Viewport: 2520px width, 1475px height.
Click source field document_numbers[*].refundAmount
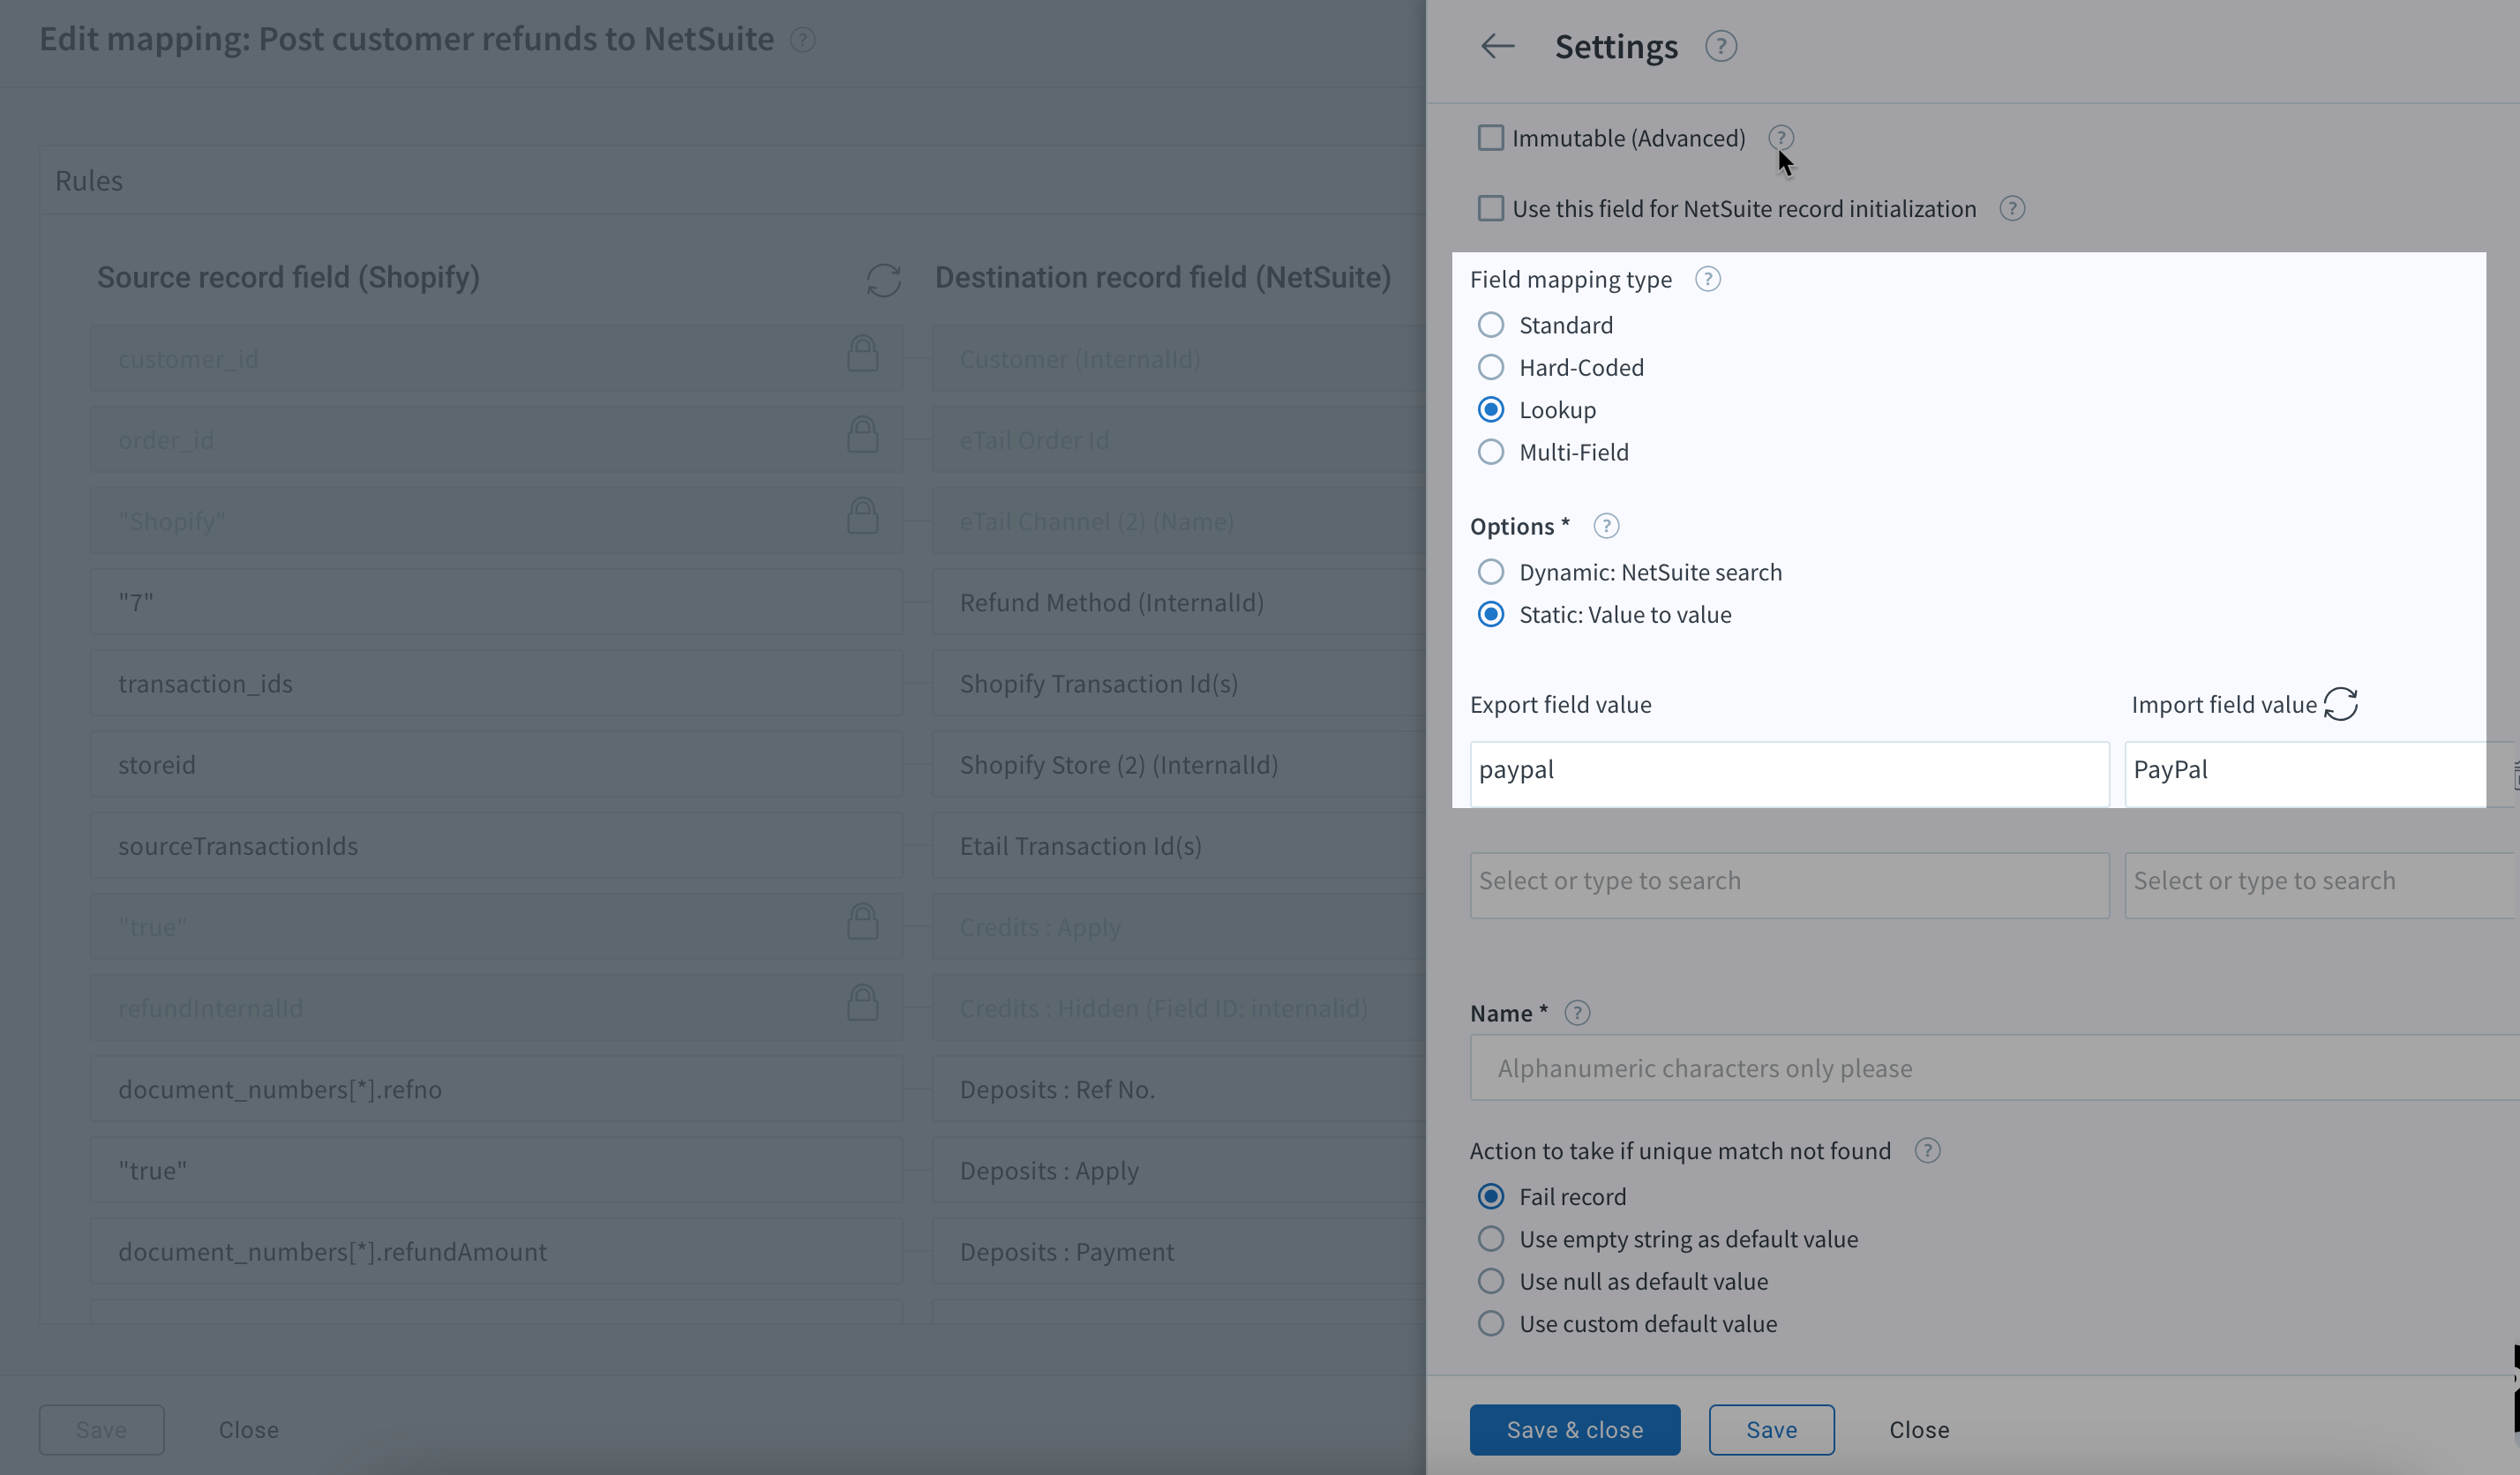pos(496,1251)
